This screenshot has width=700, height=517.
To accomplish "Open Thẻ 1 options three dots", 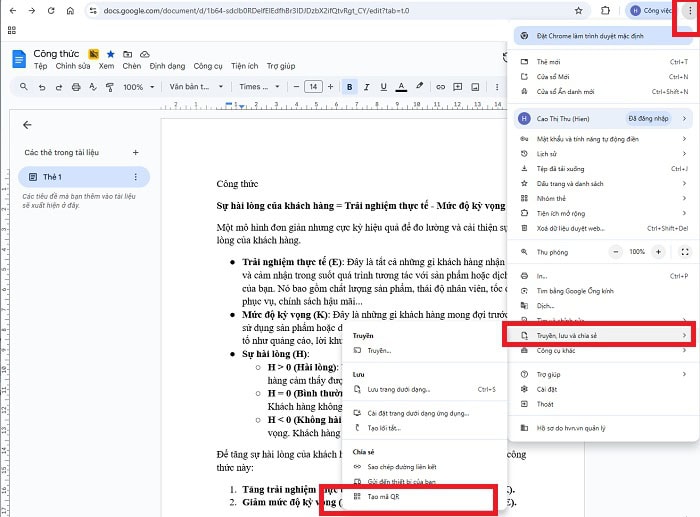I will 136,177.
